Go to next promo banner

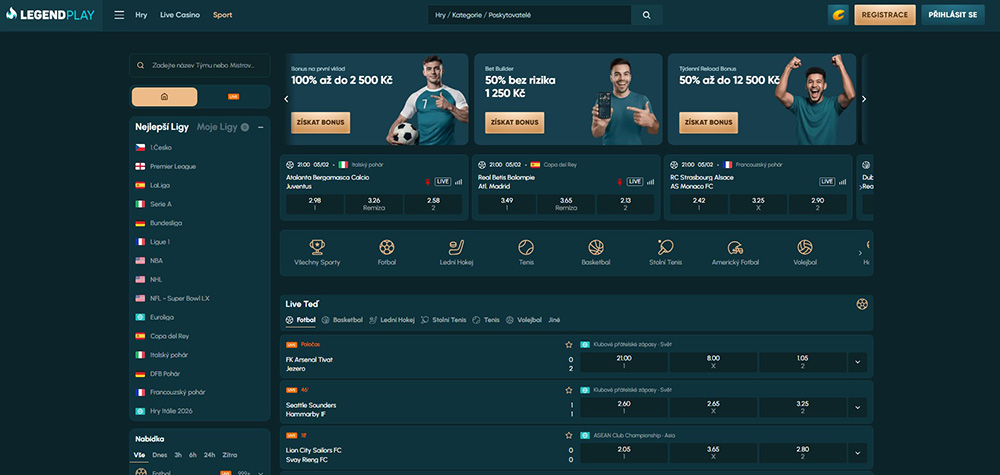[x=864, y=99]
